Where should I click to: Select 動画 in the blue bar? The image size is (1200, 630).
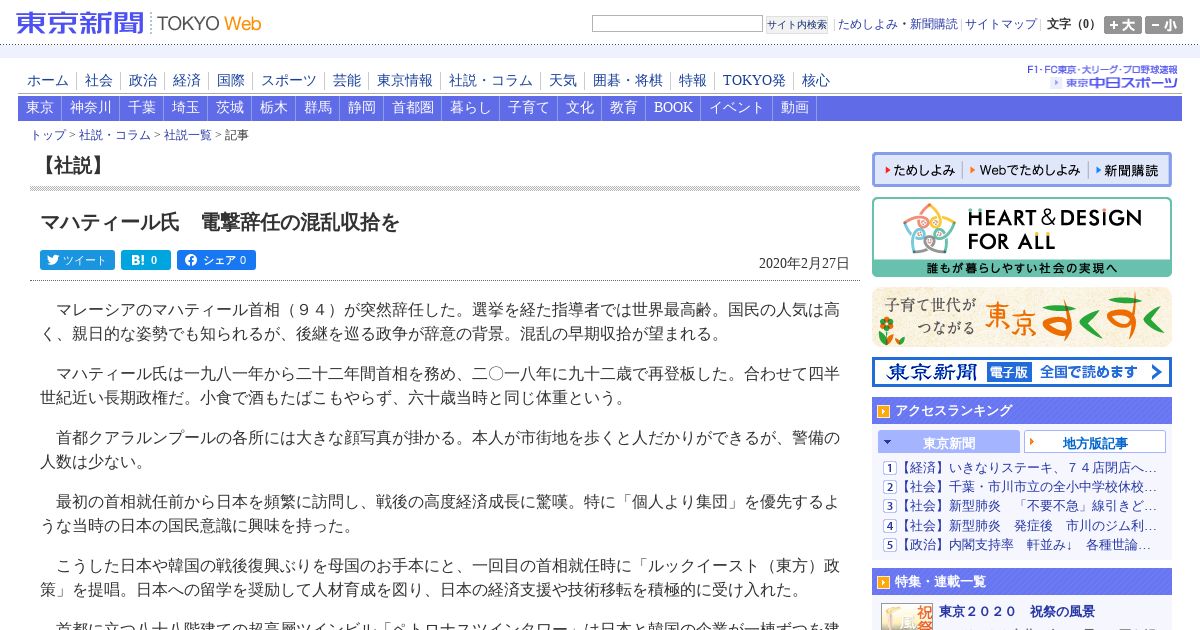tap(795, 108)
